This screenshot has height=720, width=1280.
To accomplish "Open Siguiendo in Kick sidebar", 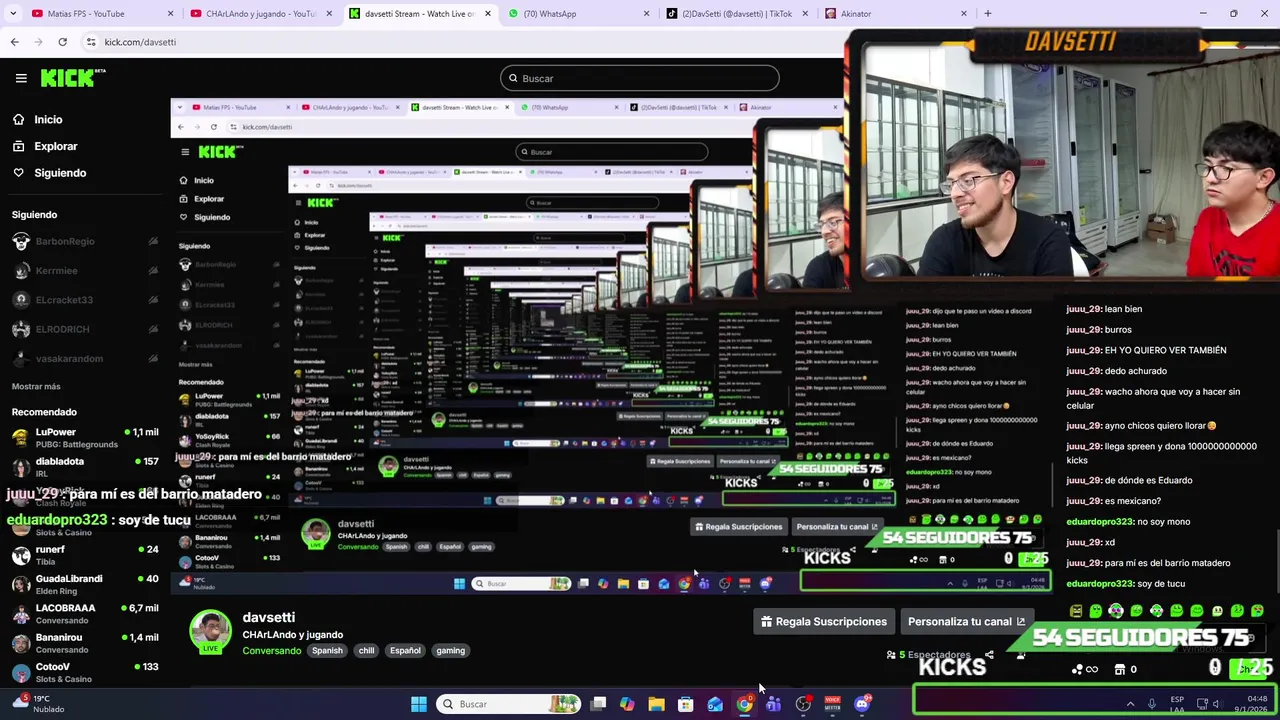I will 60,173.
